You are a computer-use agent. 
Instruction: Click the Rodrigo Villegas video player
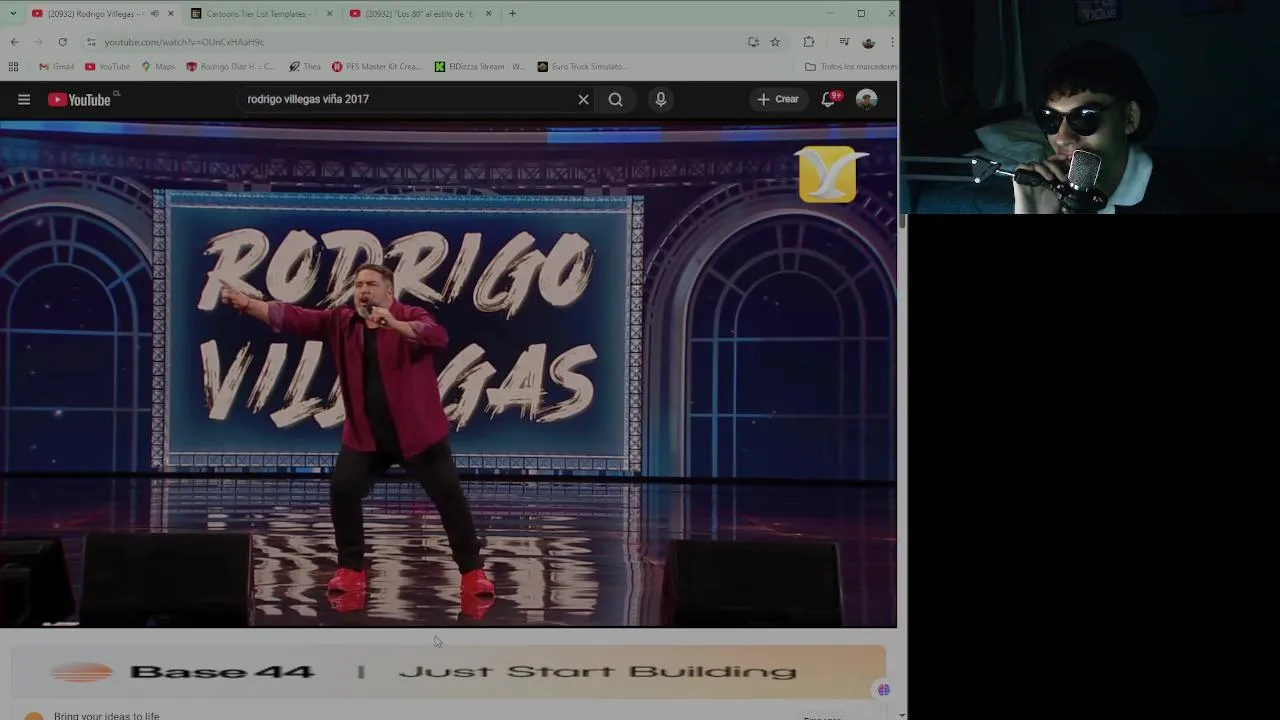tap(448, 374)
